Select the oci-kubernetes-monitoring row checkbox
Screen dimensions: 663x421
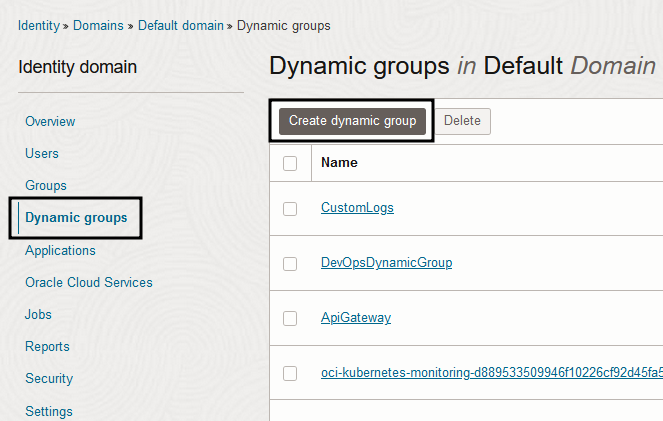pos(290,373)
